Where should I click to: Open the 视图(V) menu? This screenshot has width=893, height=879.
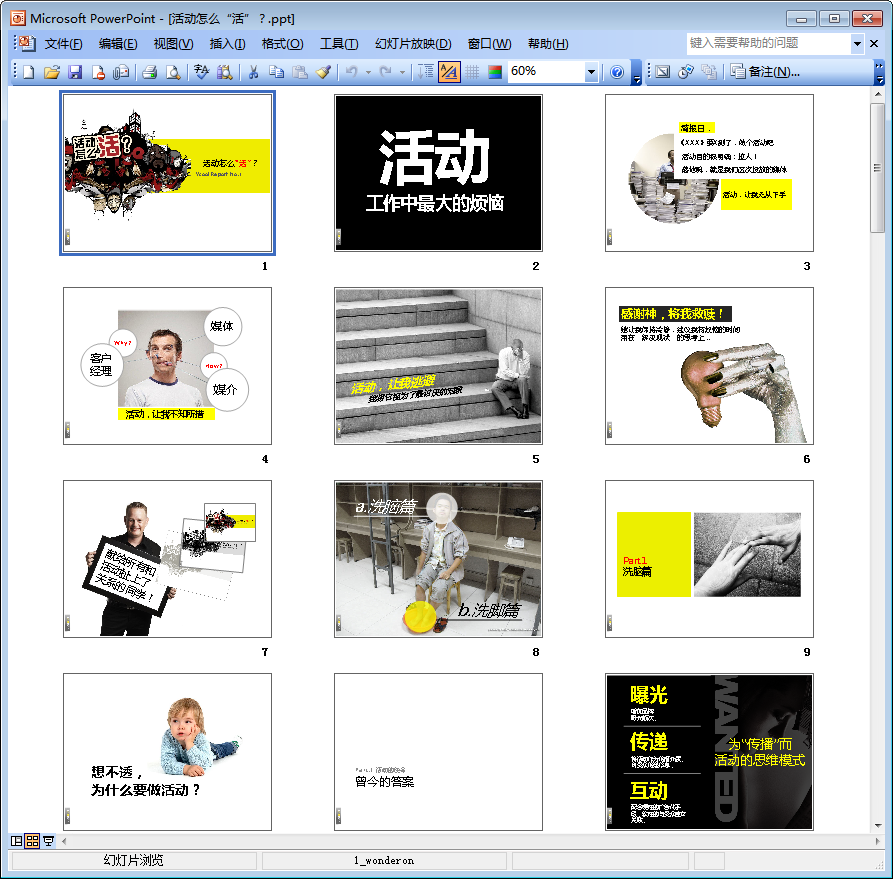tap(173, 44)
